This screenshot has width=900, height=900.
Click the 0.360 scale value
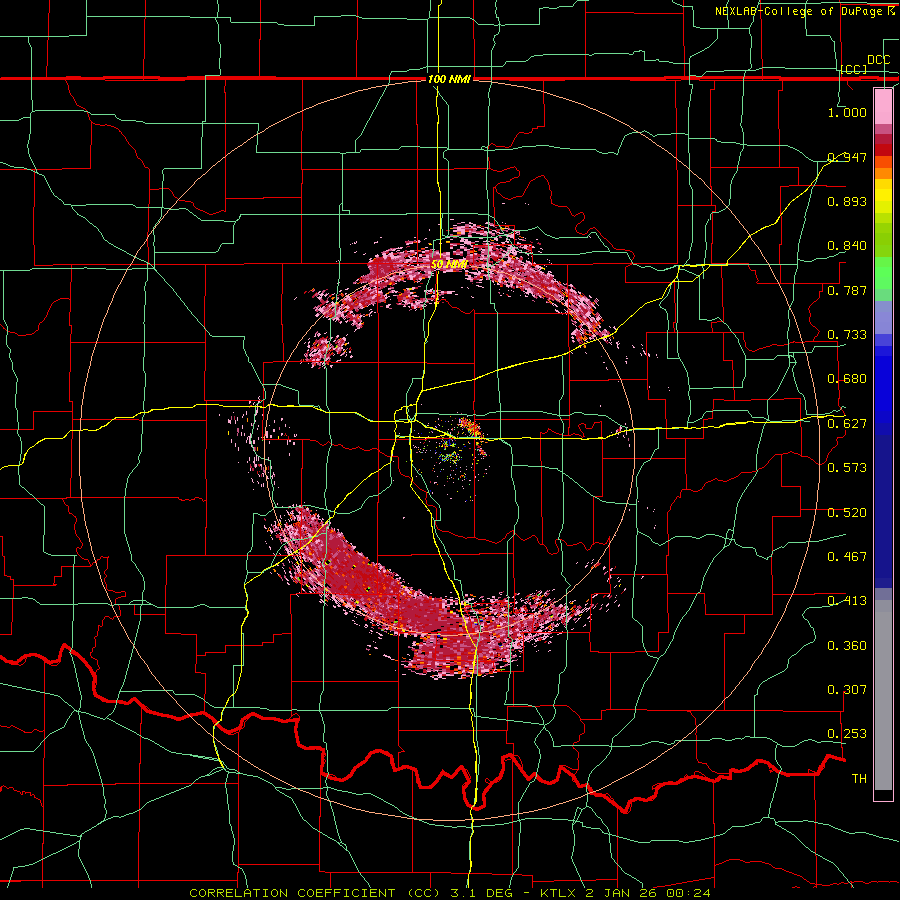(847, 646)
